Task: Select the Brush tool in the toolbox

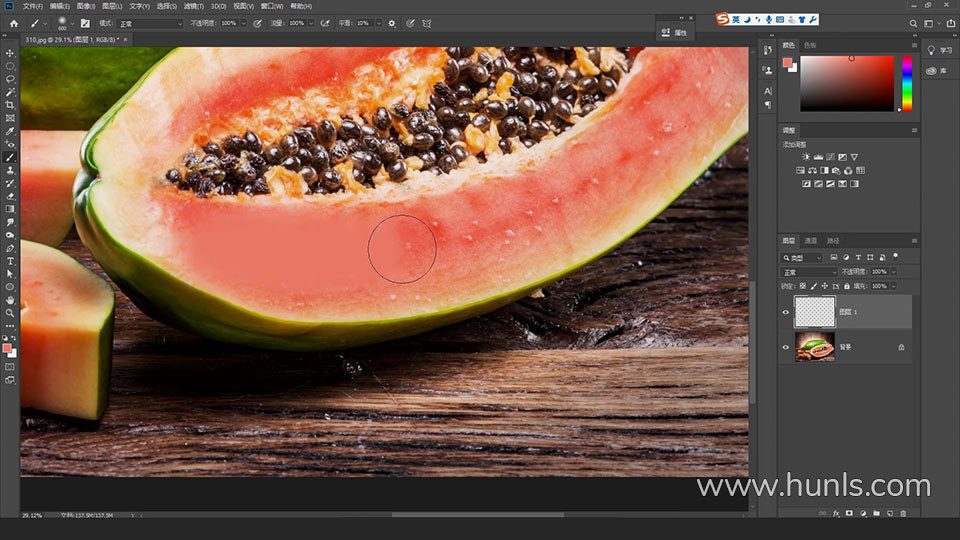Action: click(x=10, y=157)
